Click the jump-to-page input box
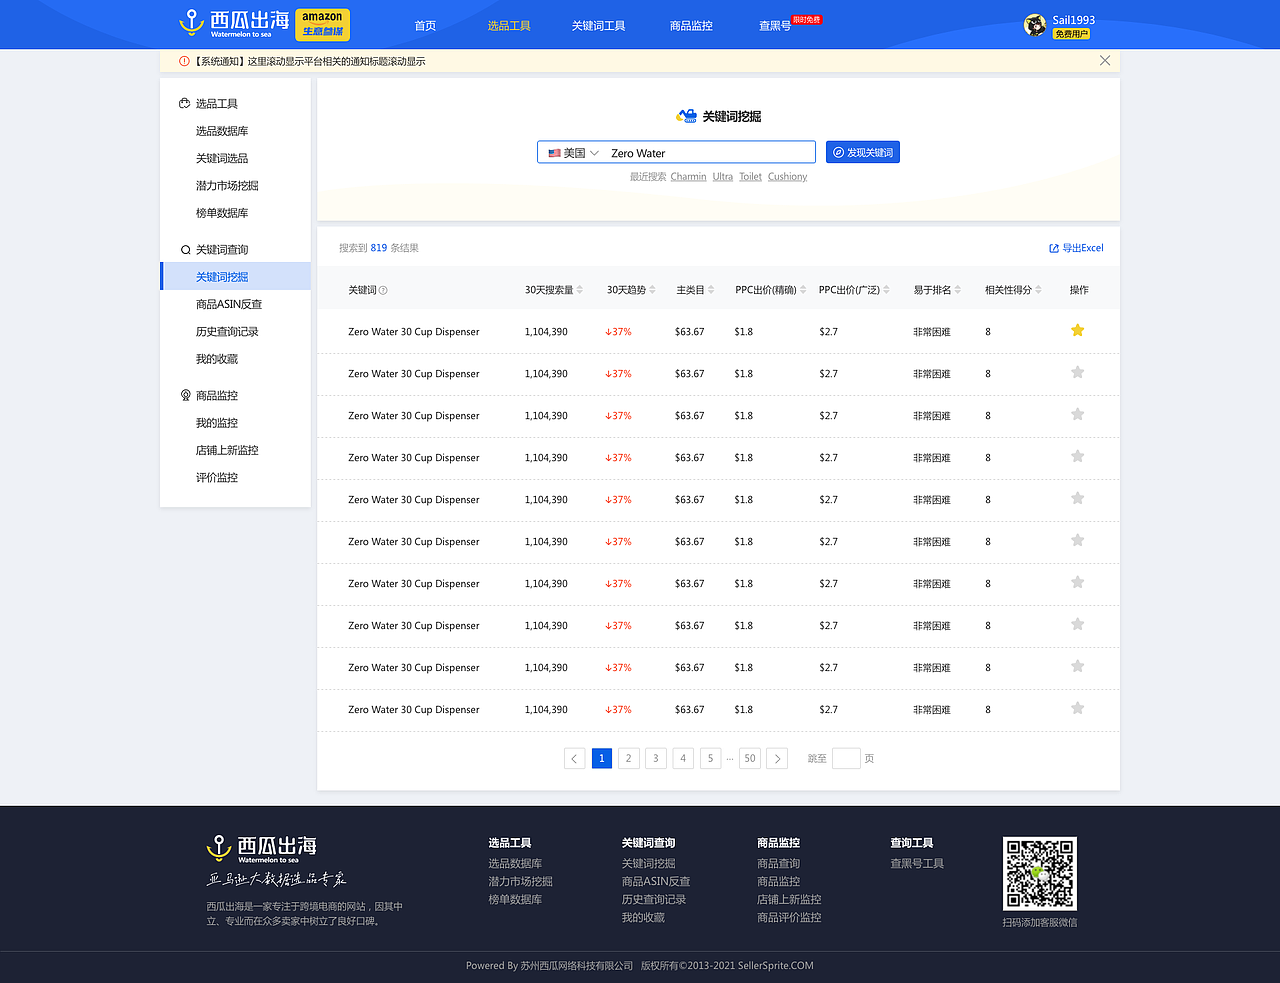1280x983 pixels. coord(846,758)
